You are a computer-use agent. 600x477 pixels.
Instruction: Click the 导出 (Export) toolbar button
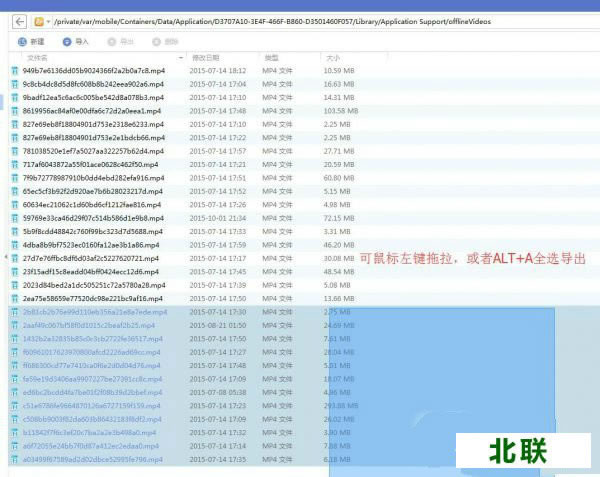(x=120, y=41)
